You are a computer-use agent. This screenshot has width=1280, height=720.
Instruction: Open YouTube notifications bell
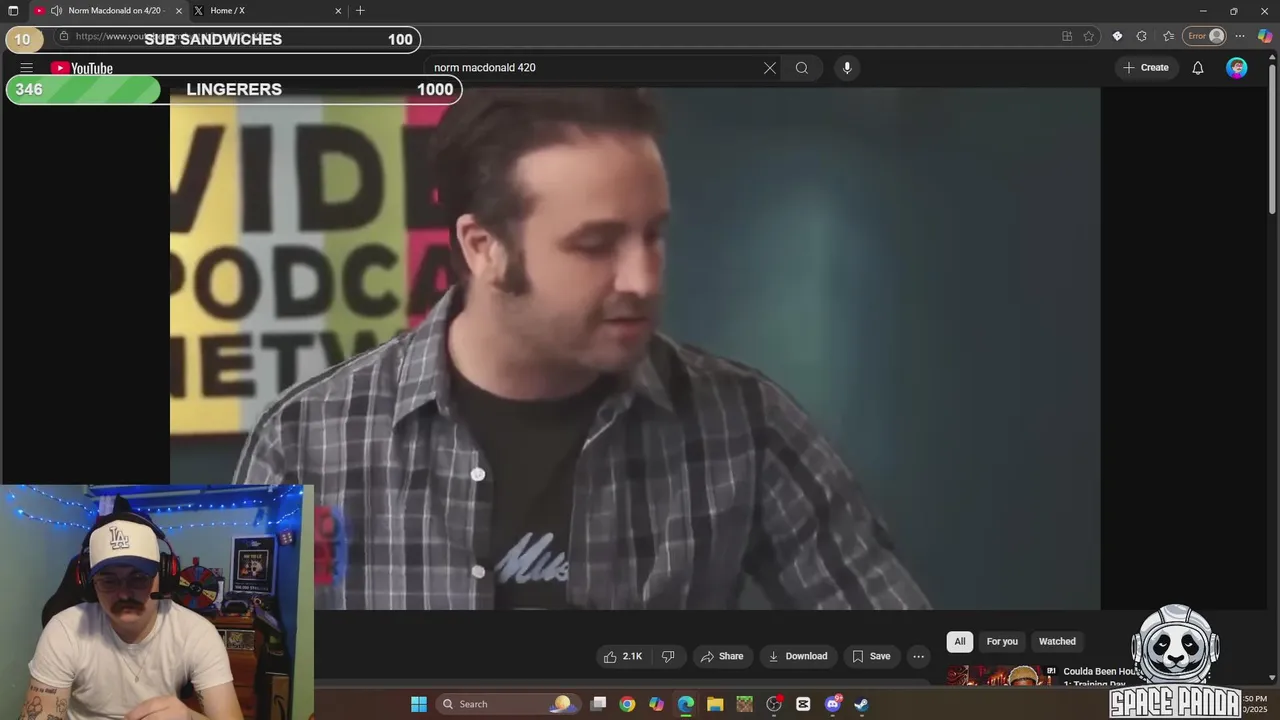[1197, 68]
